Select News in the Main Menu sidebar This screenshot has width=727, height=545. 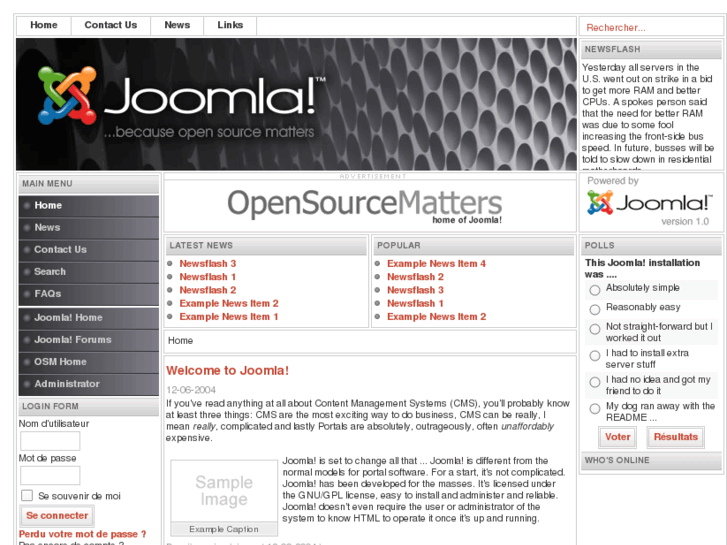coord(89,228)
